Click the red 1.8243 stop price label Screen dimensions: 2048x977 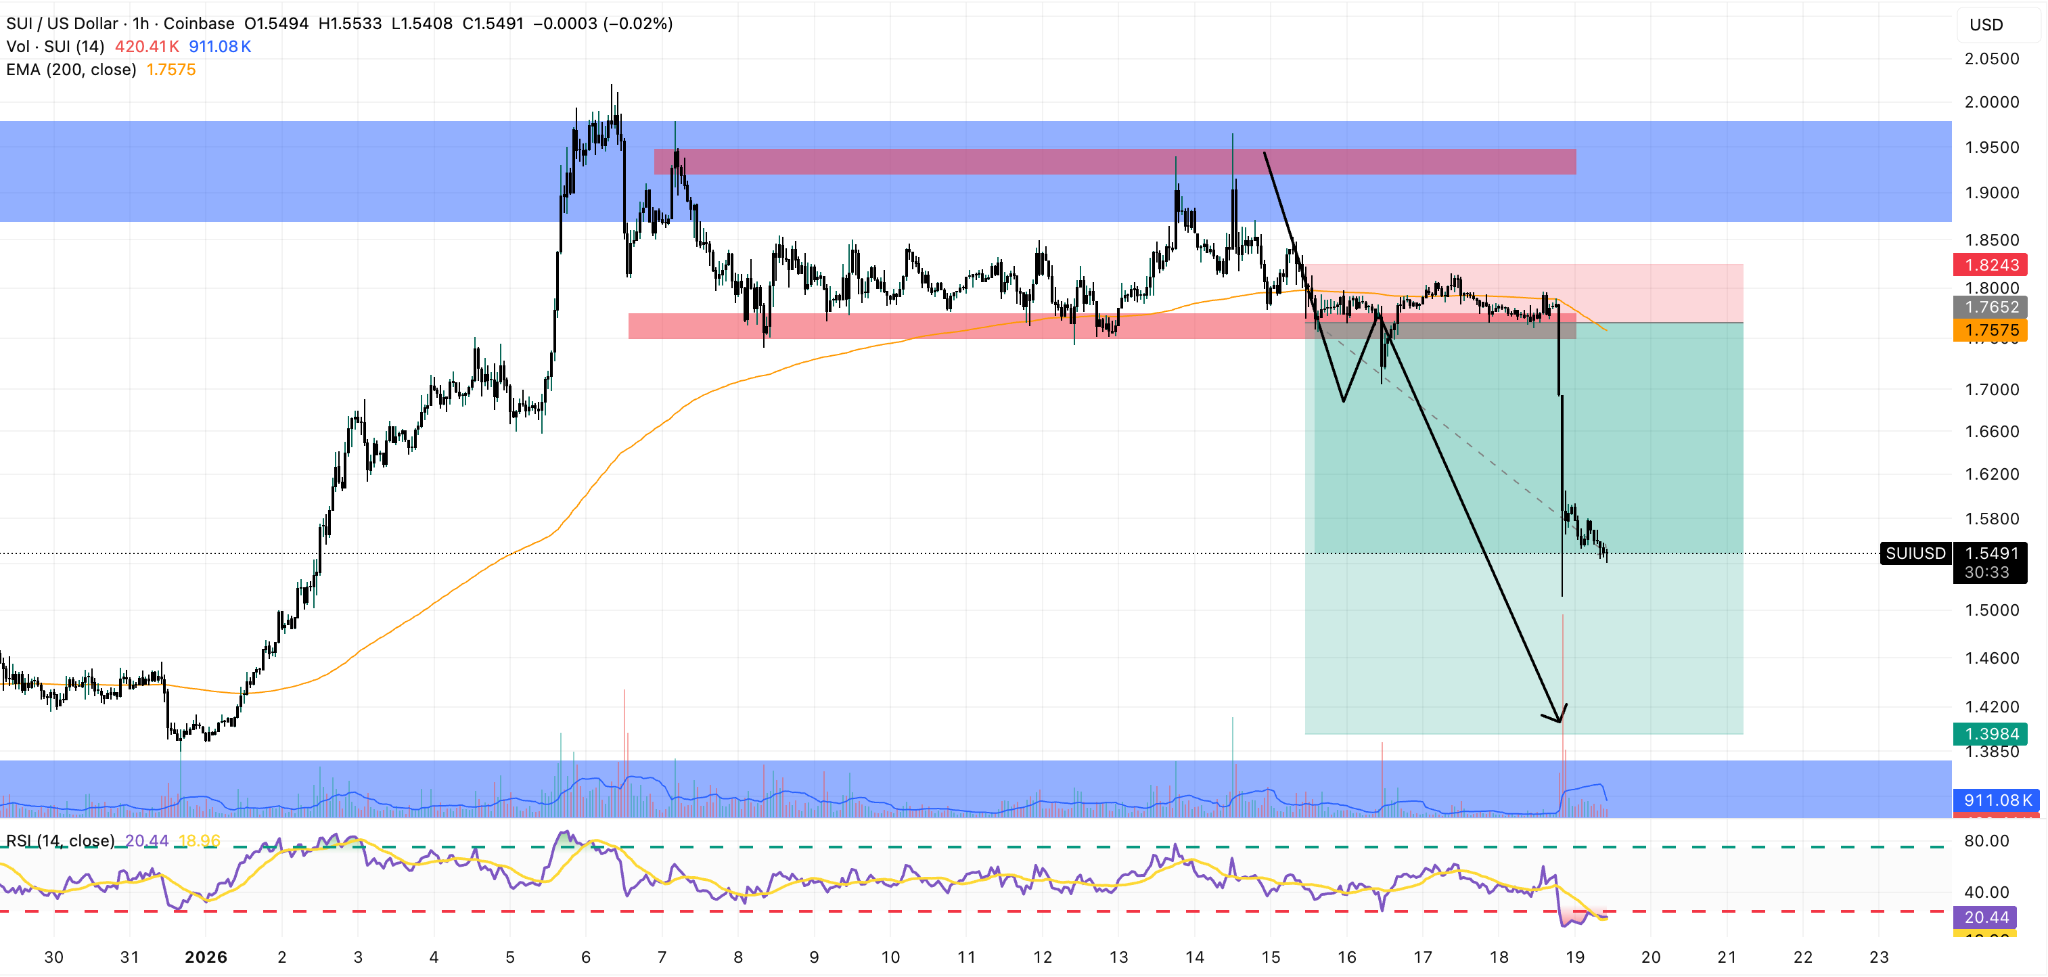point(1990,265)
